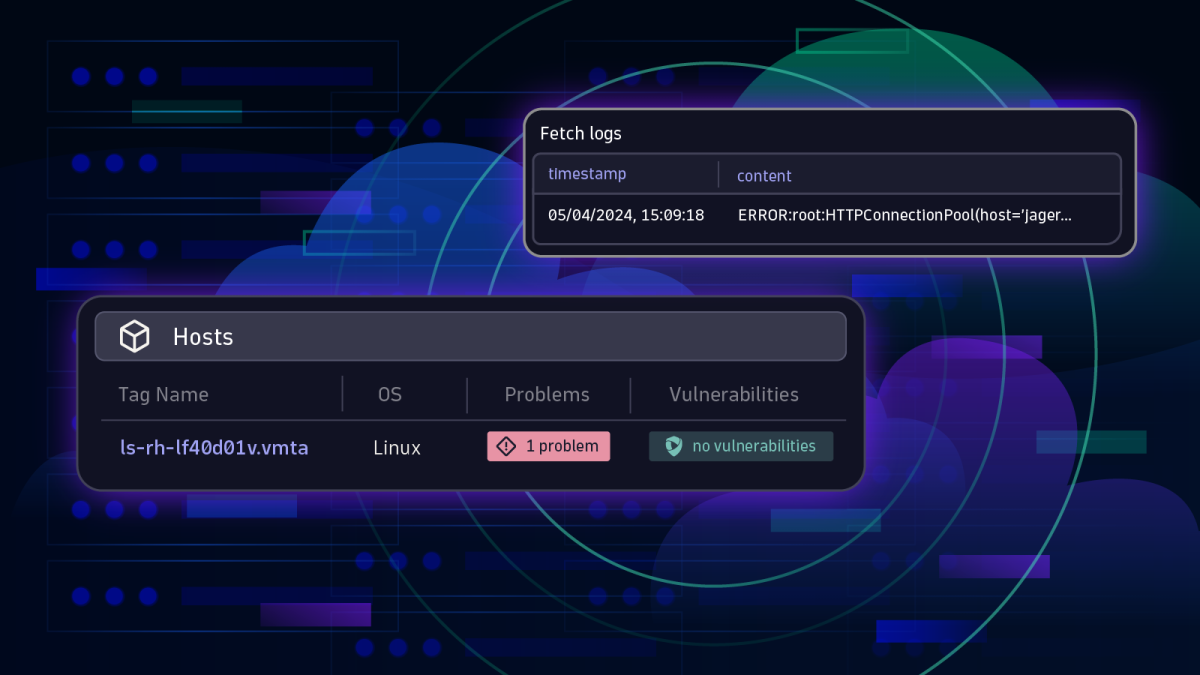This screenshot has height=675, width=1200.
Task: Open the ls-rh-lf40d01v.vmta host link
Action: tap(213, 448)
